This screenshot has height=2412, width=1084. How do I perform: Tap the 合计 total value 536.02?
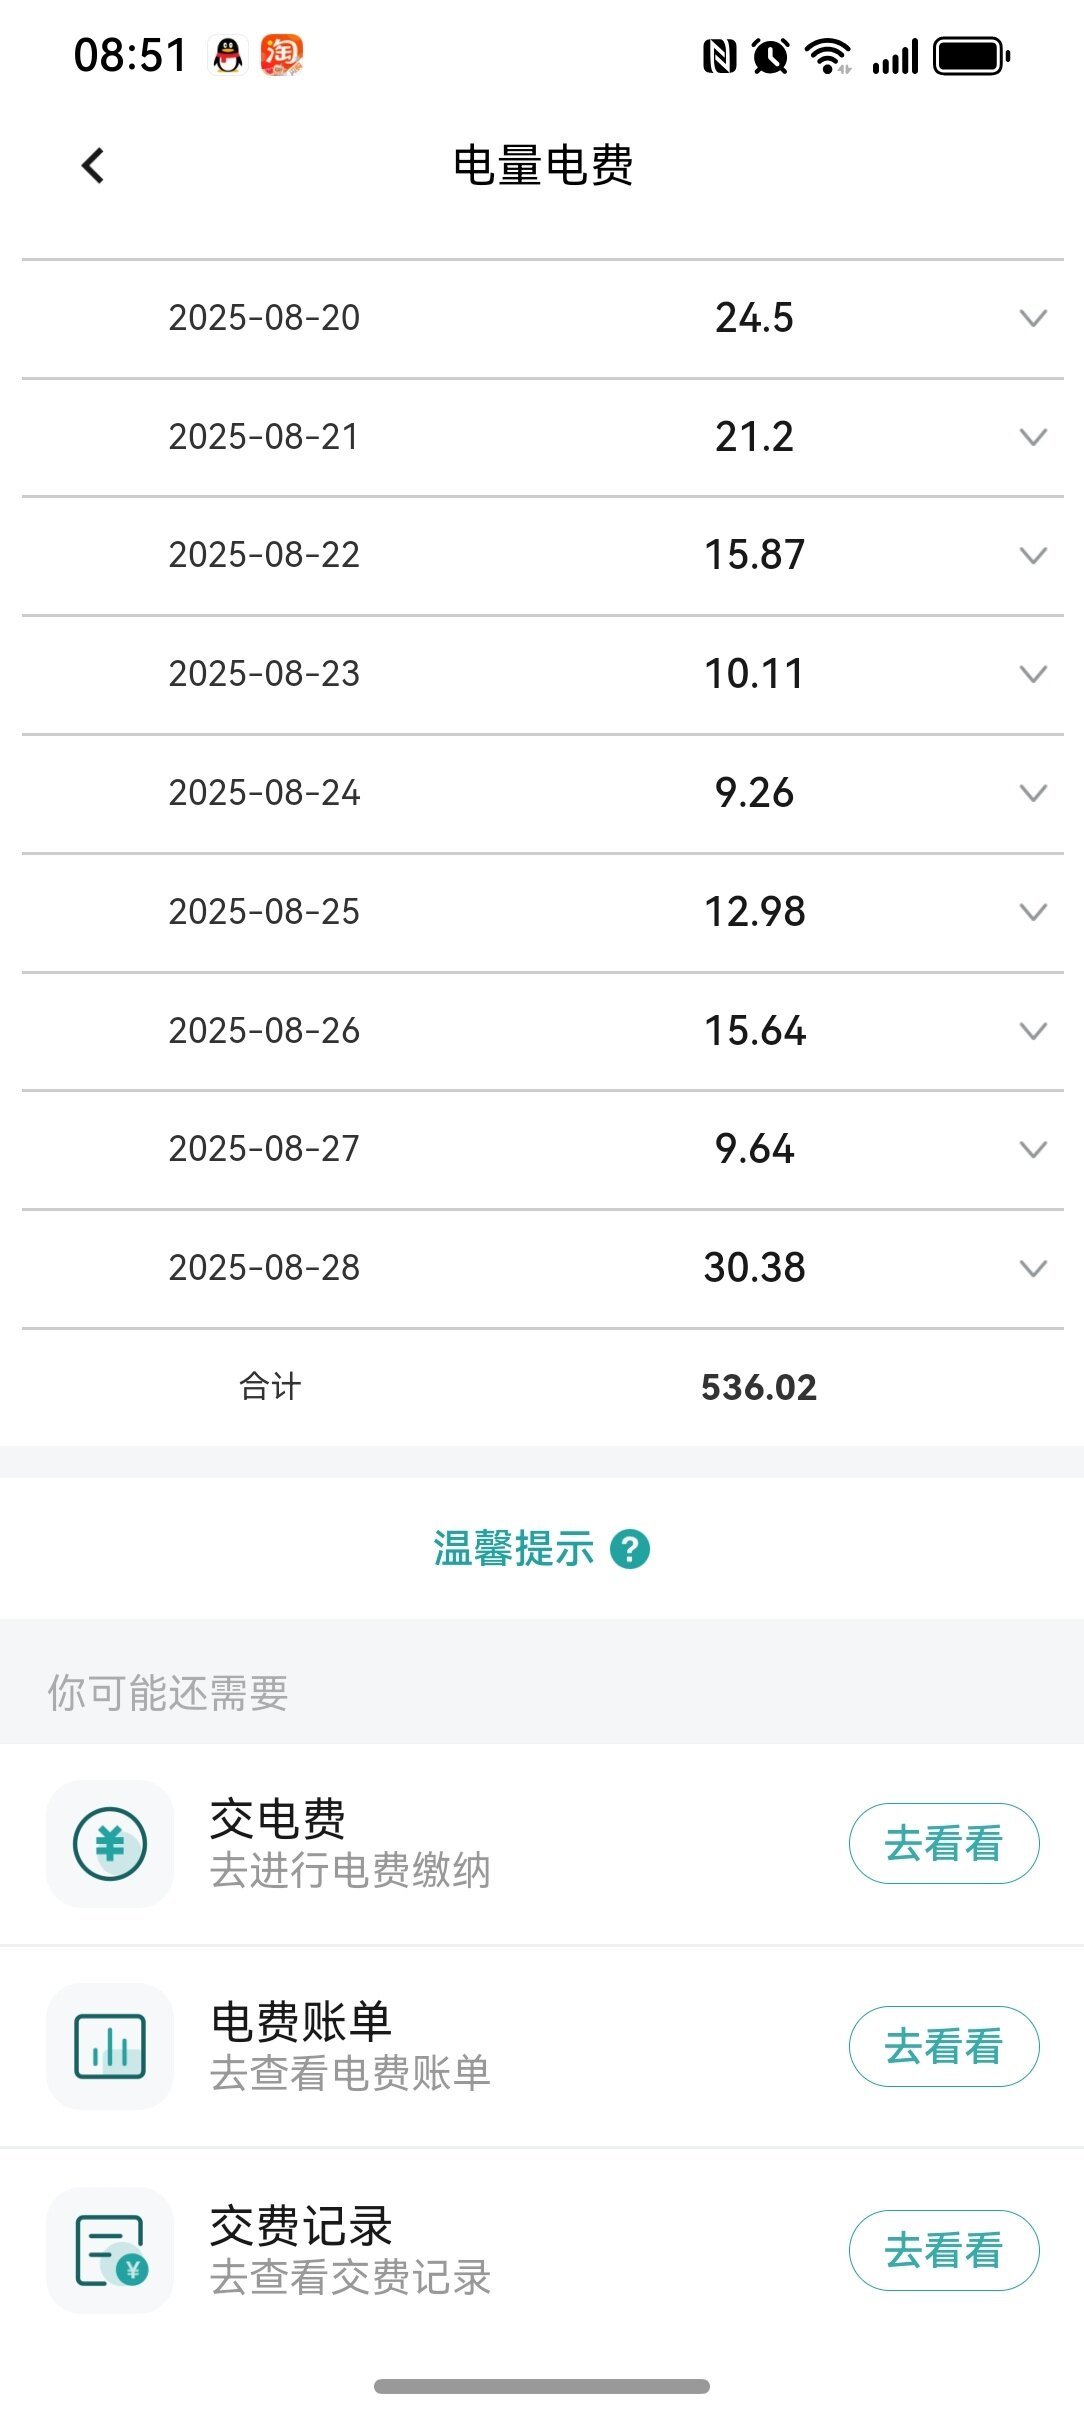pyautogui.click(x=758, y=1387)
